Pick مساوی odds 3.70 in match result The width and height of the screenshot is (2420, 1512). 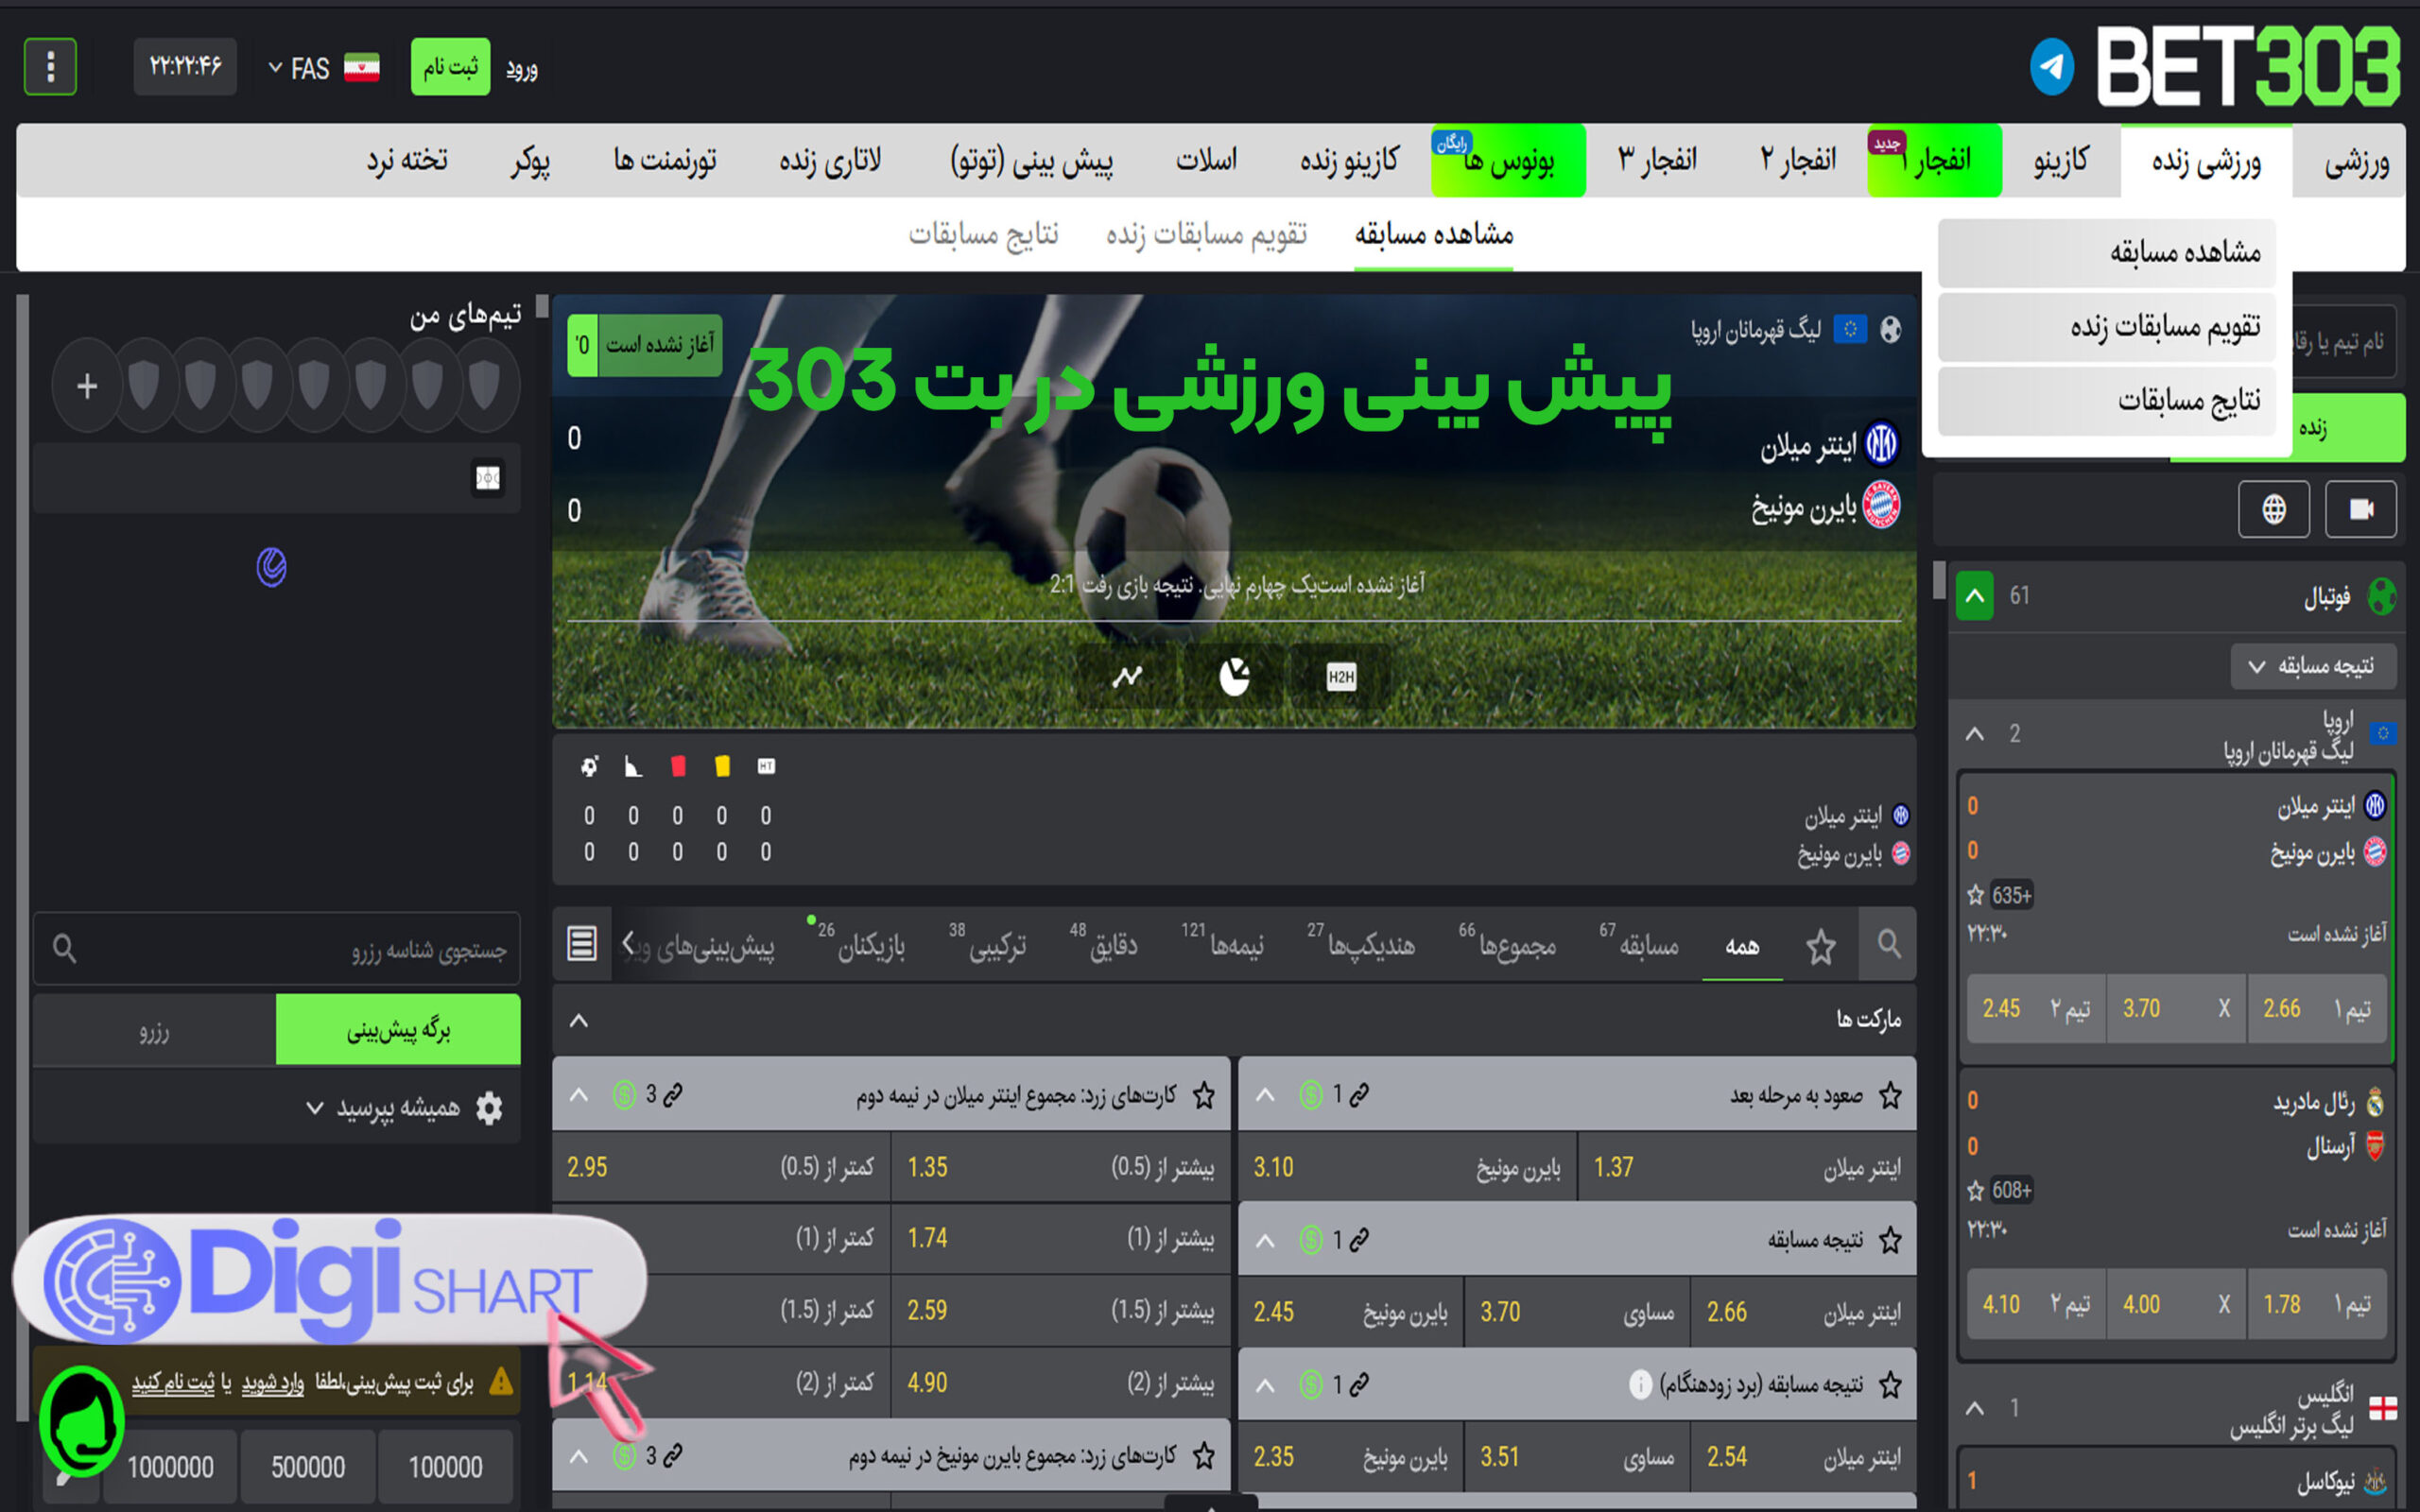tap(1577, 1312)
